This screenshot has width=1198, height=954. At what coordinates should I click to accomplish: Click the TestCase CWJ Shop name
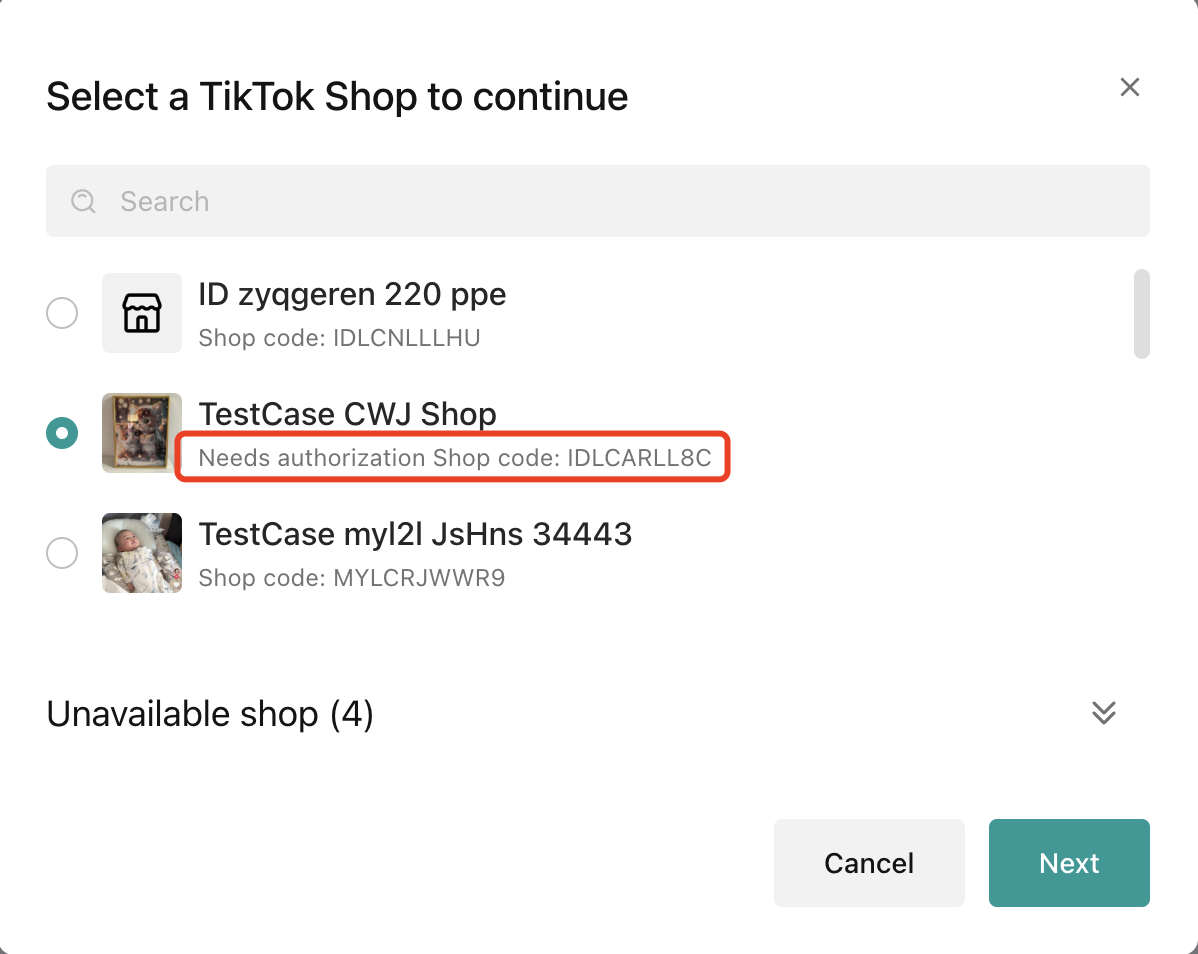point(347,414)
